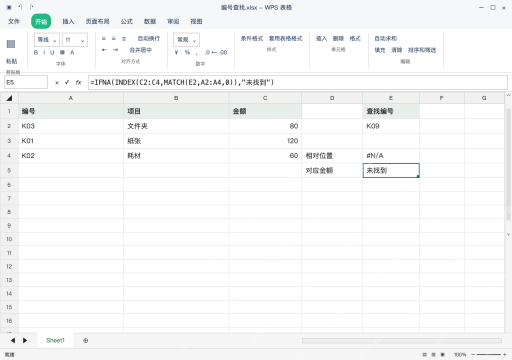This screenshot has height=360, width=512.
Task: Click the right-align icon in 对齐方式
Action: 124,39
